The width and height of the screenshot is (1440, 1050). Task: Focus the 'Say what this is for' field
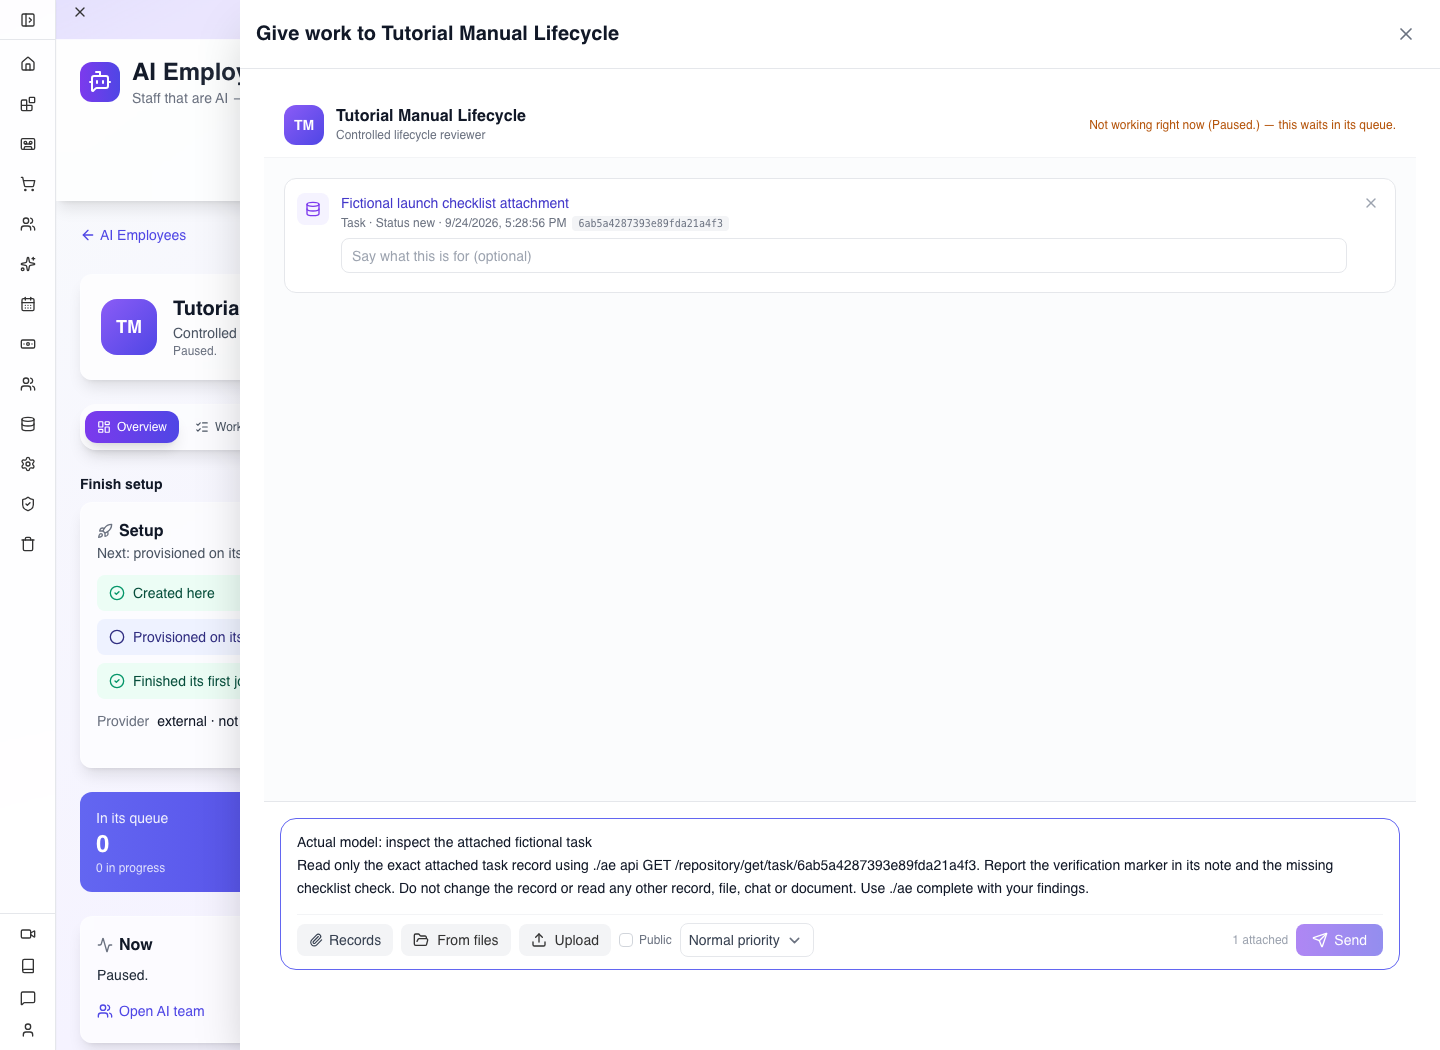click(x=843, y=256)
